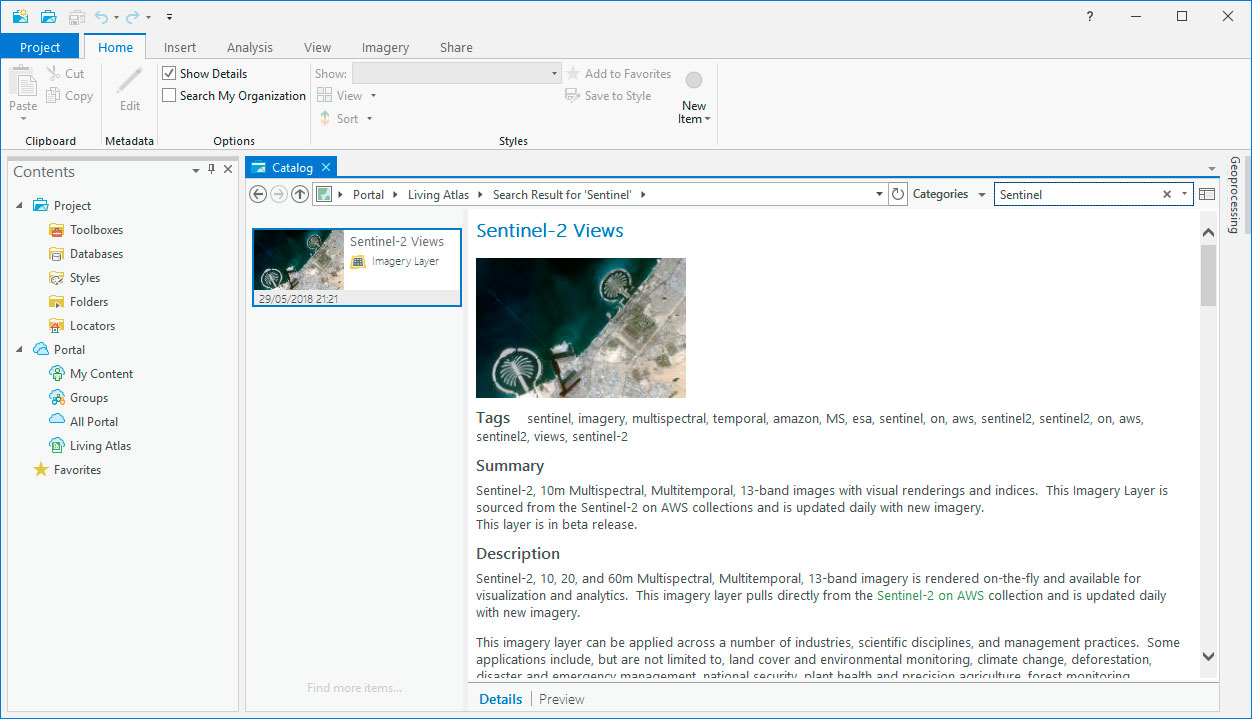The image size is (1252, 719).
Task: Select All Portal item
Action: click(94, 422)
